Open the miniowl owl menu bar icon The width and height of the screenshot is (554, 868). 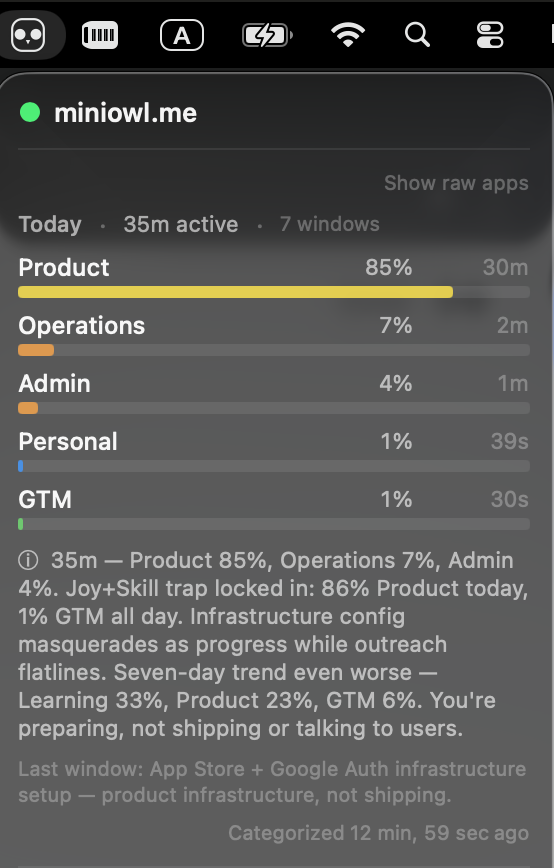pos(28,35)
